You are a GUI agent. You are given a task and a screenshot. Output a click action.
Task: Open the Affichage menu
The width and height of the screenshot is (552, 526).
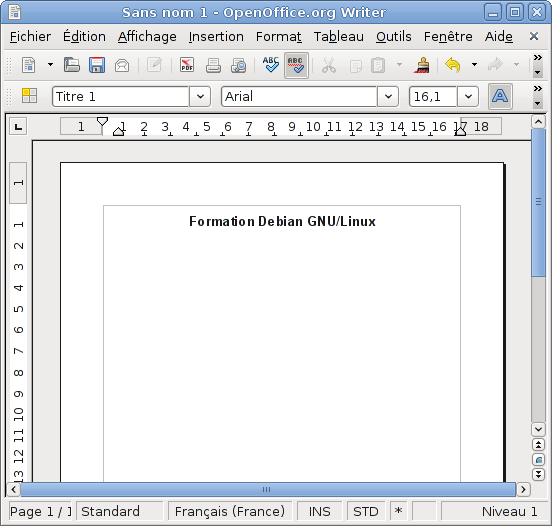(147, 37)
